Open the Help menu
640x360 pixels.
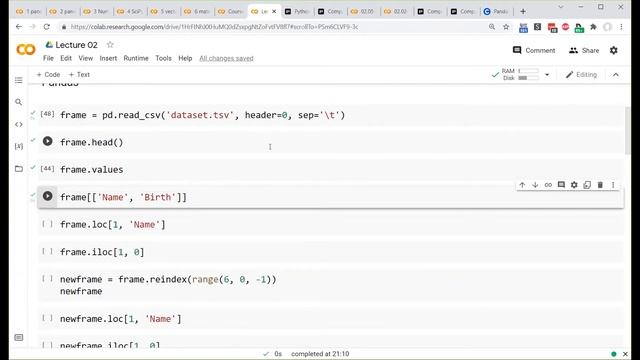pyautogui.click(x=185, y=58)
